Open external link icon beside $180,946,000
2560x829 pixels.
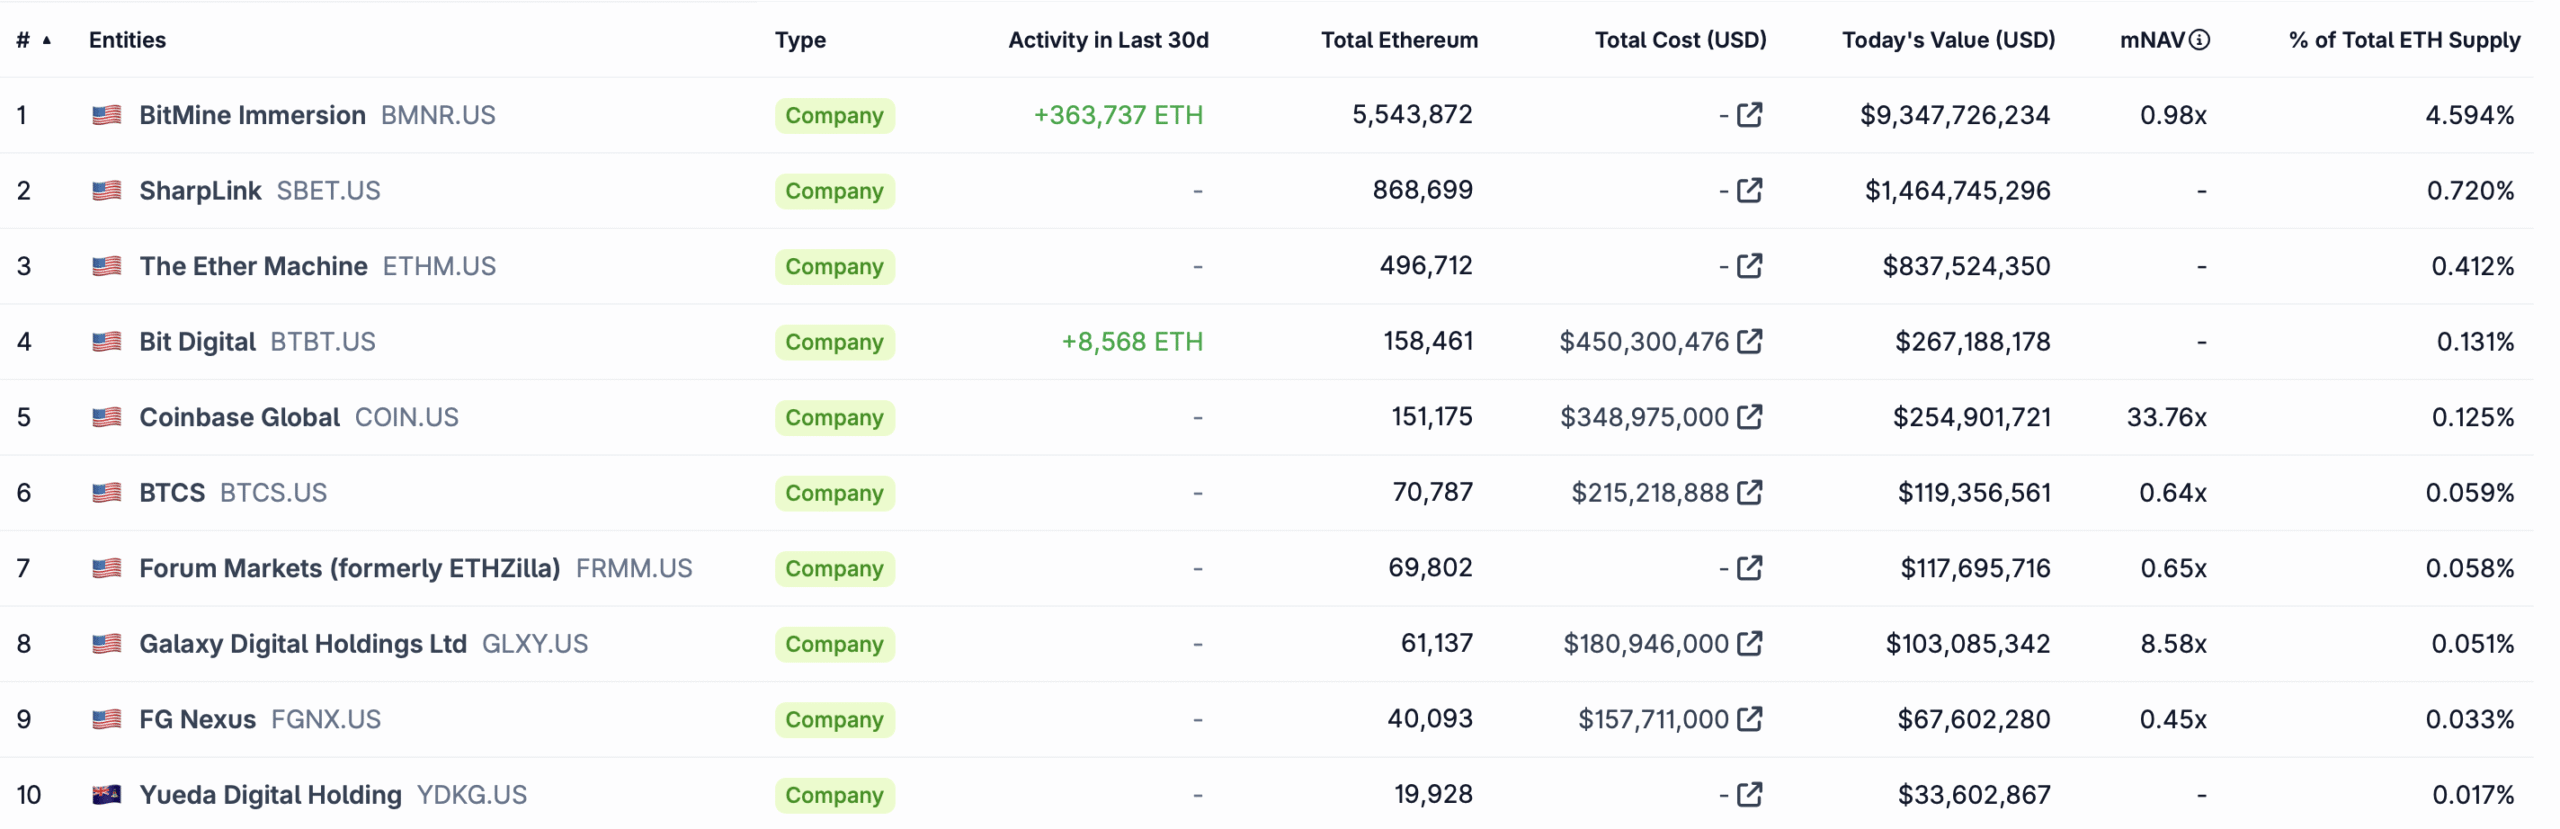pos(1750,643)
